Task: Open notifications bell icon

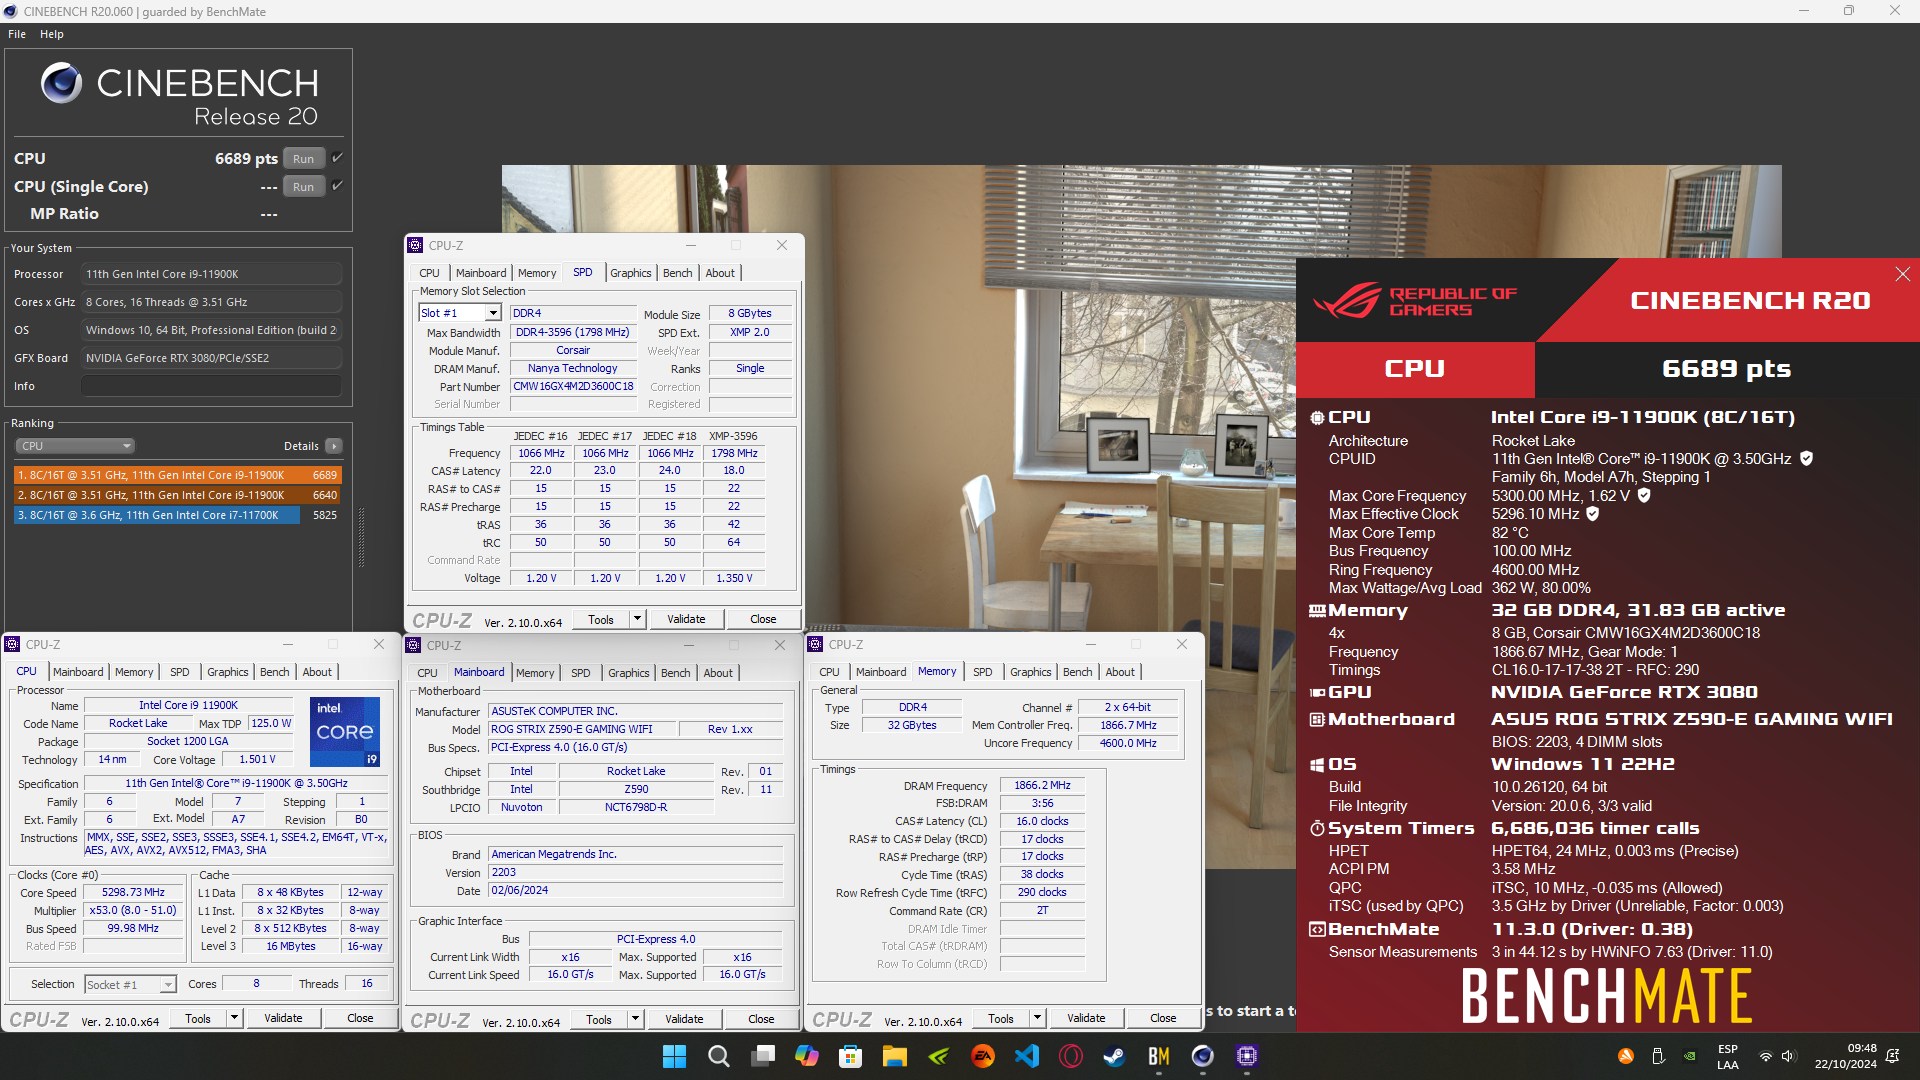Action: coord(1892,1056)
